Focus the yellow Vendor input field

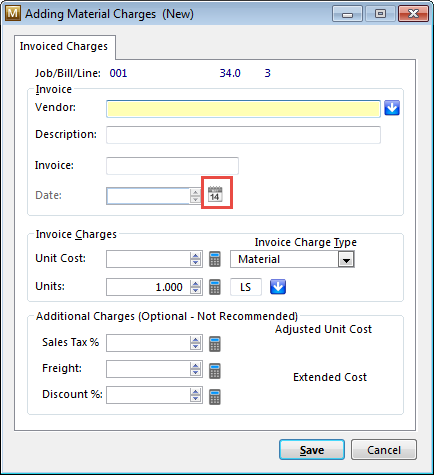(x=243, y=109)
